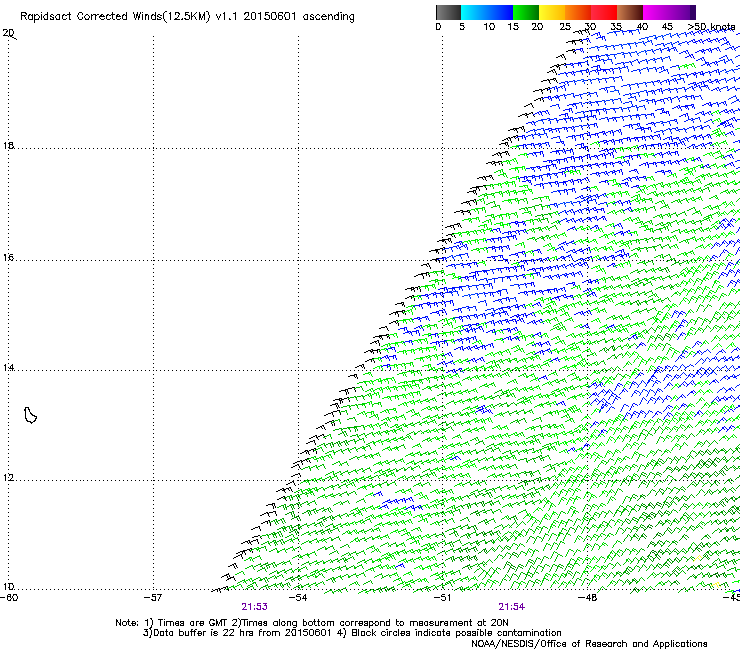The image size is (740, 650).
Task: Click the longitude label '-54' on bottom axis
Action: coord(298,598)
